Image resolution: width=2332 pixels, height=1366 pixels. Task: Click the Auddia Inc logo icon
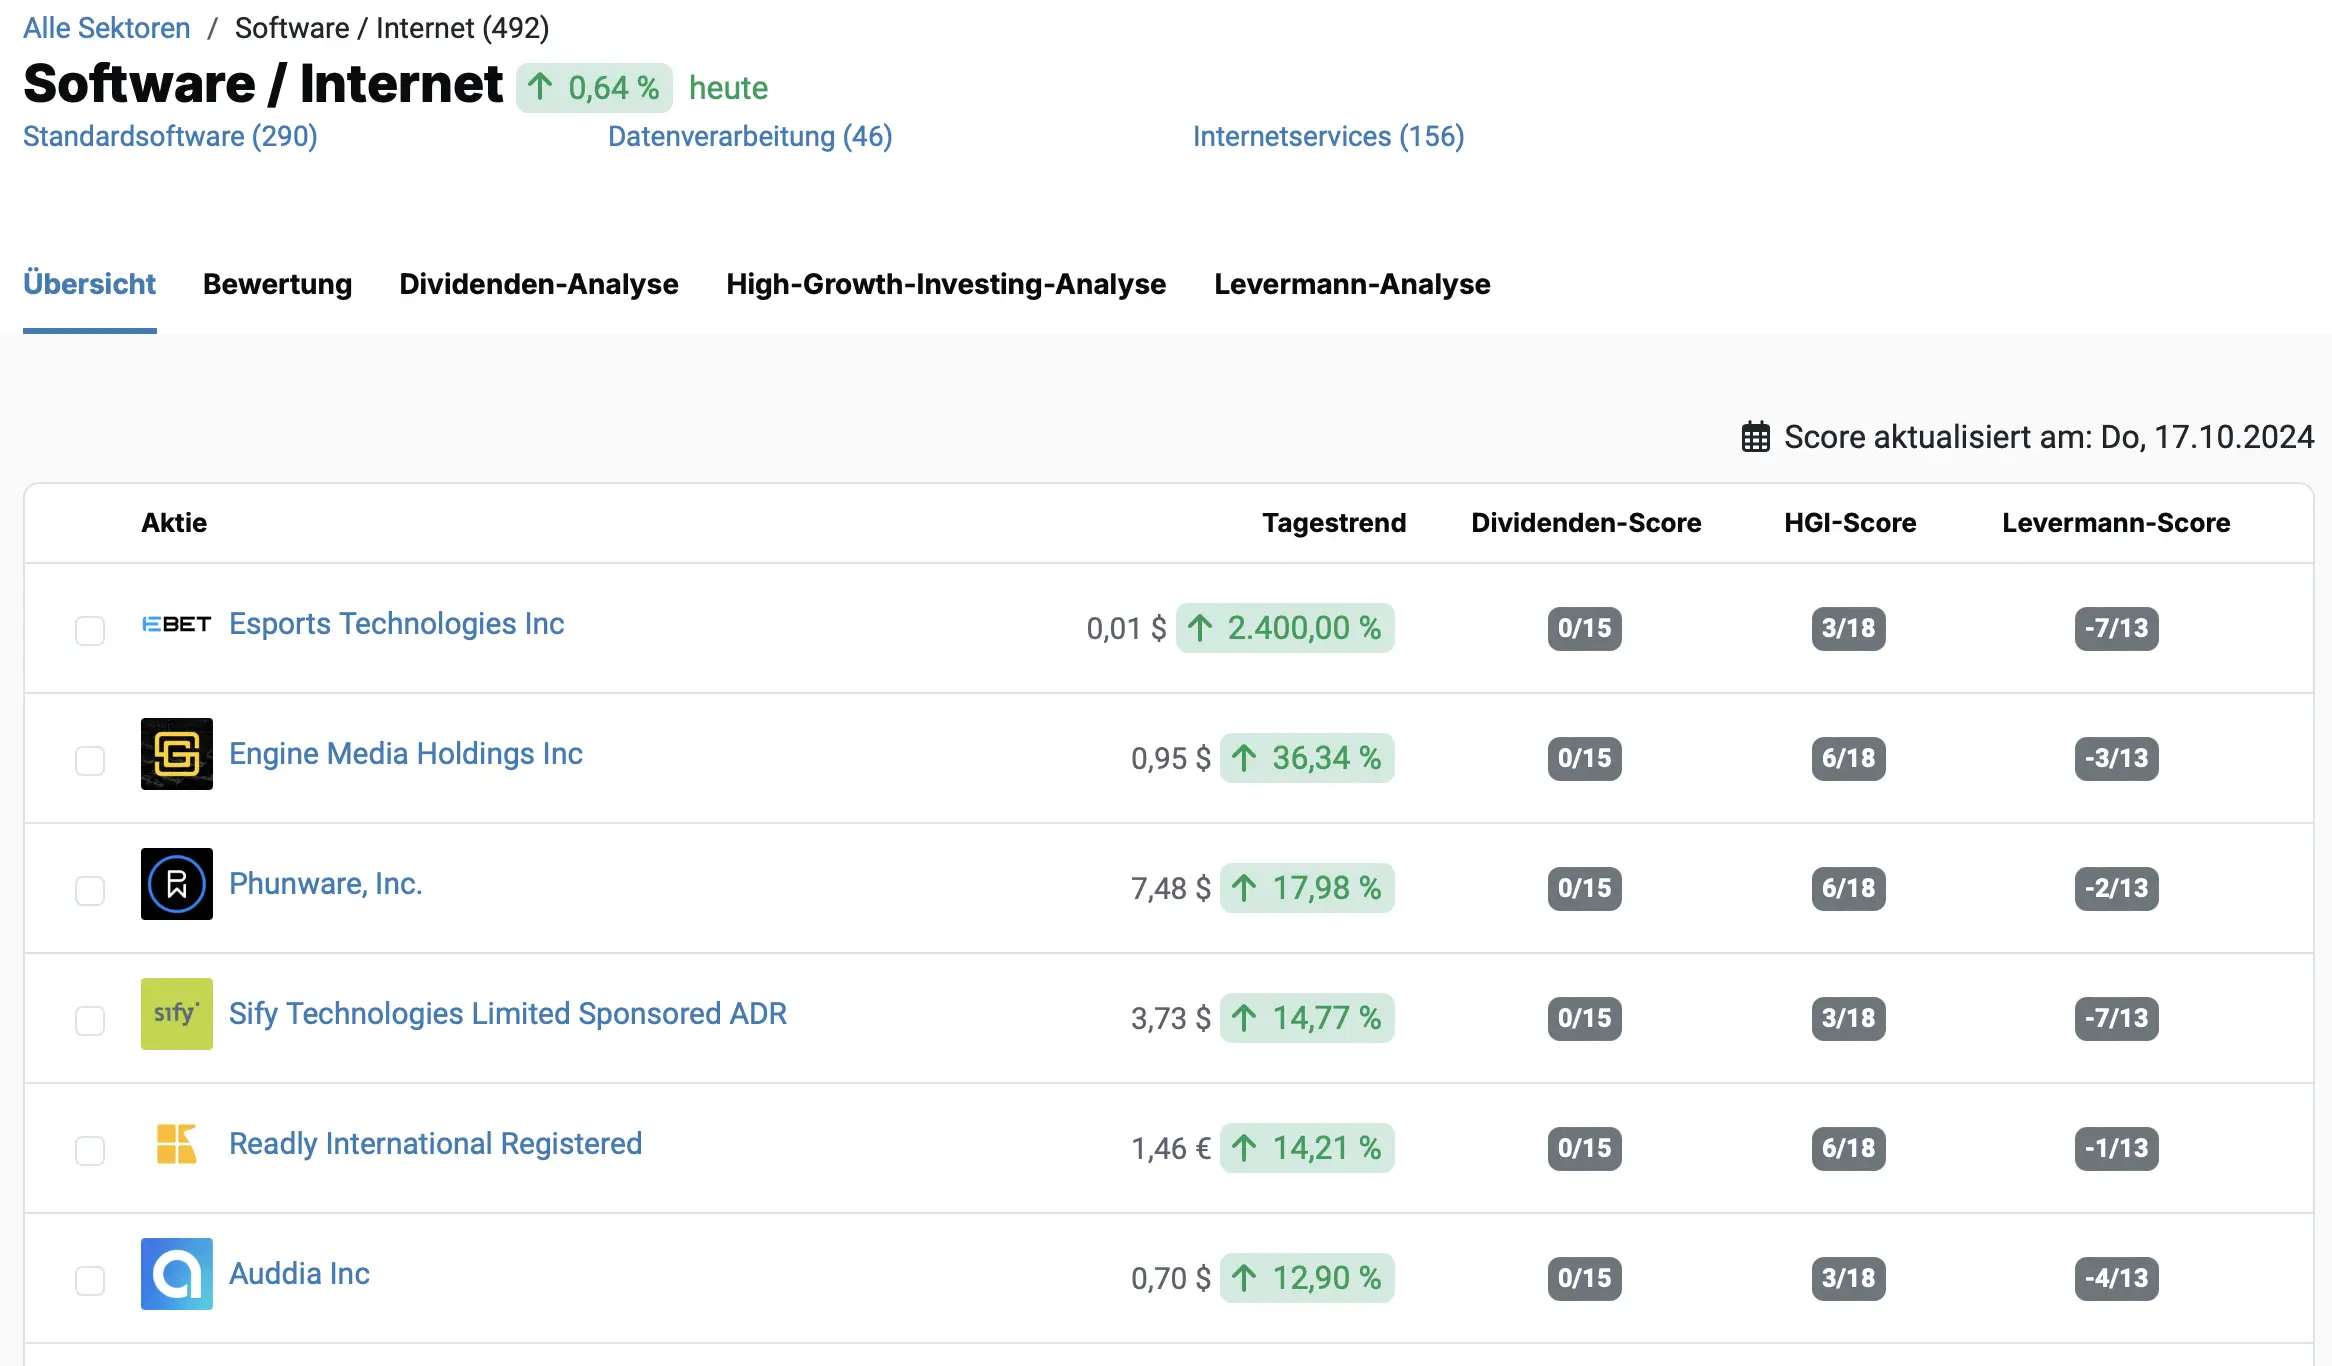pyautogui.click(x=177, y=1274)
